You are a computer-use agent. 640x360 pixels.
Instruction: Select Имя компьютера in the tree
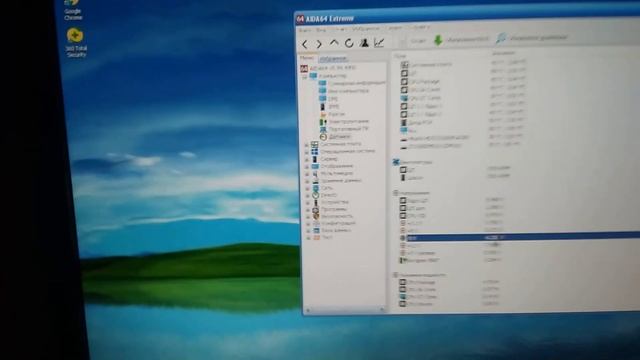click(x=348, y=91)
